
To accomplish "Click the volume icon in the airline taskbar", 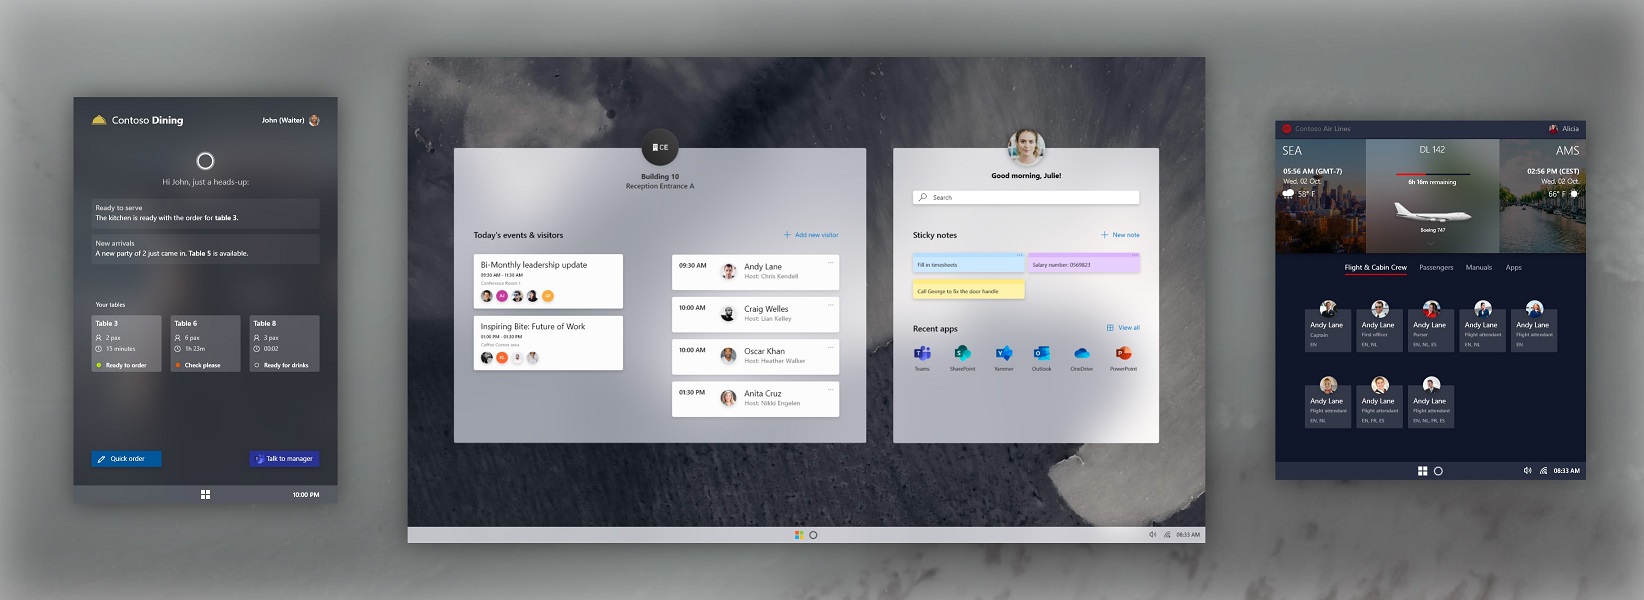I will pos(1527,471).
